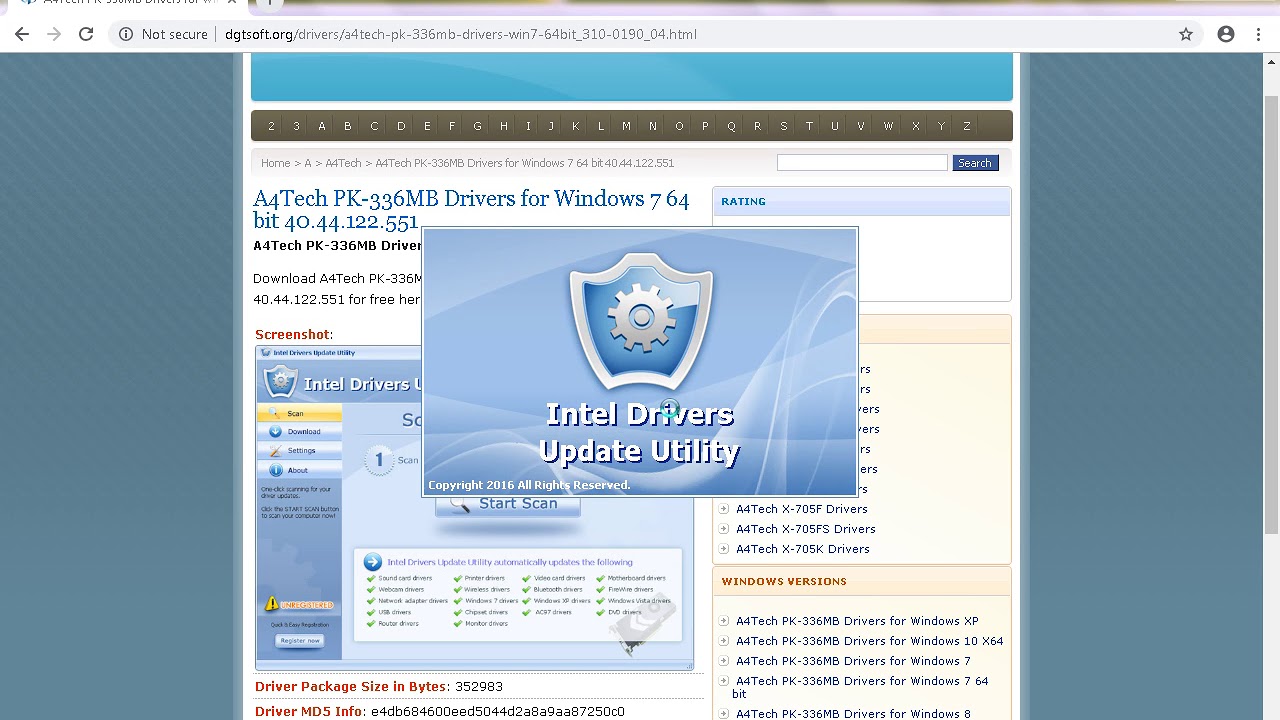
Task: Open the Chrome profile account icon
Action: click(1226, 34)
